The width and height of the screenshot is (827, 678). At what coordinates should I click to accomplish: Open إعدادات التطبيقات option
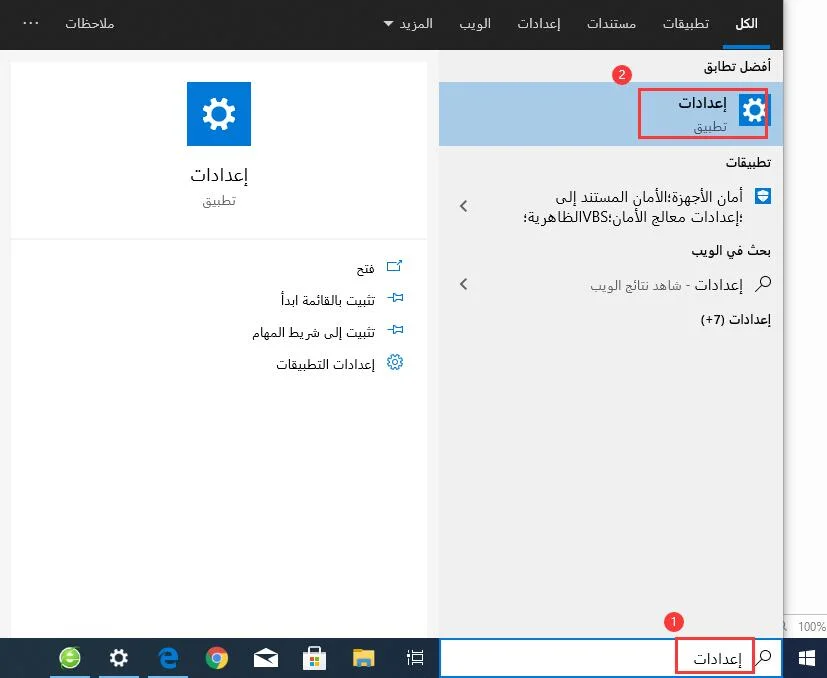(x=325, y=364)
